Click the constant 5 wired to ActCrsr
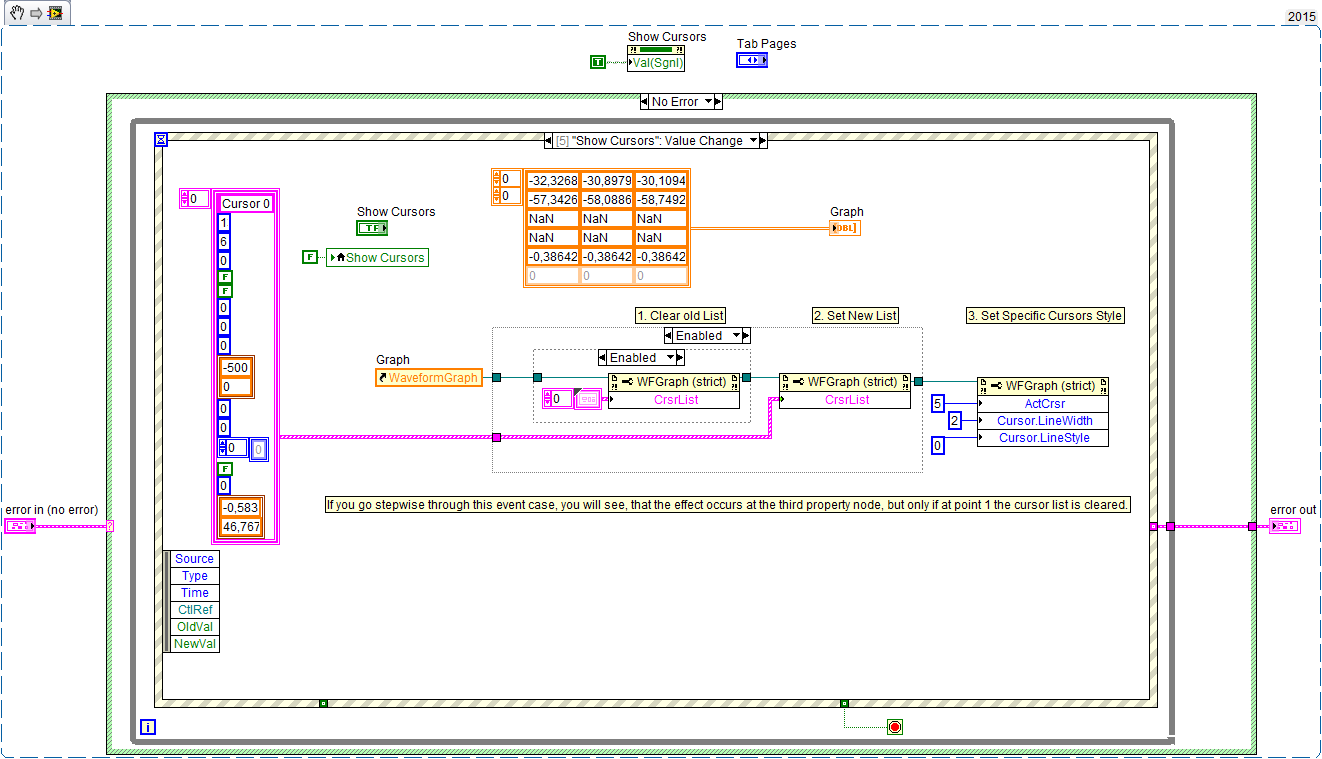 pyautogui.click(x=937, y=403)
